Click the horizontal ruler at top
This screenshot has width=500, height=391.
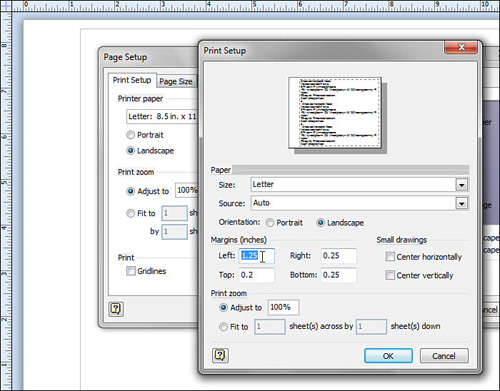[256, 6]
